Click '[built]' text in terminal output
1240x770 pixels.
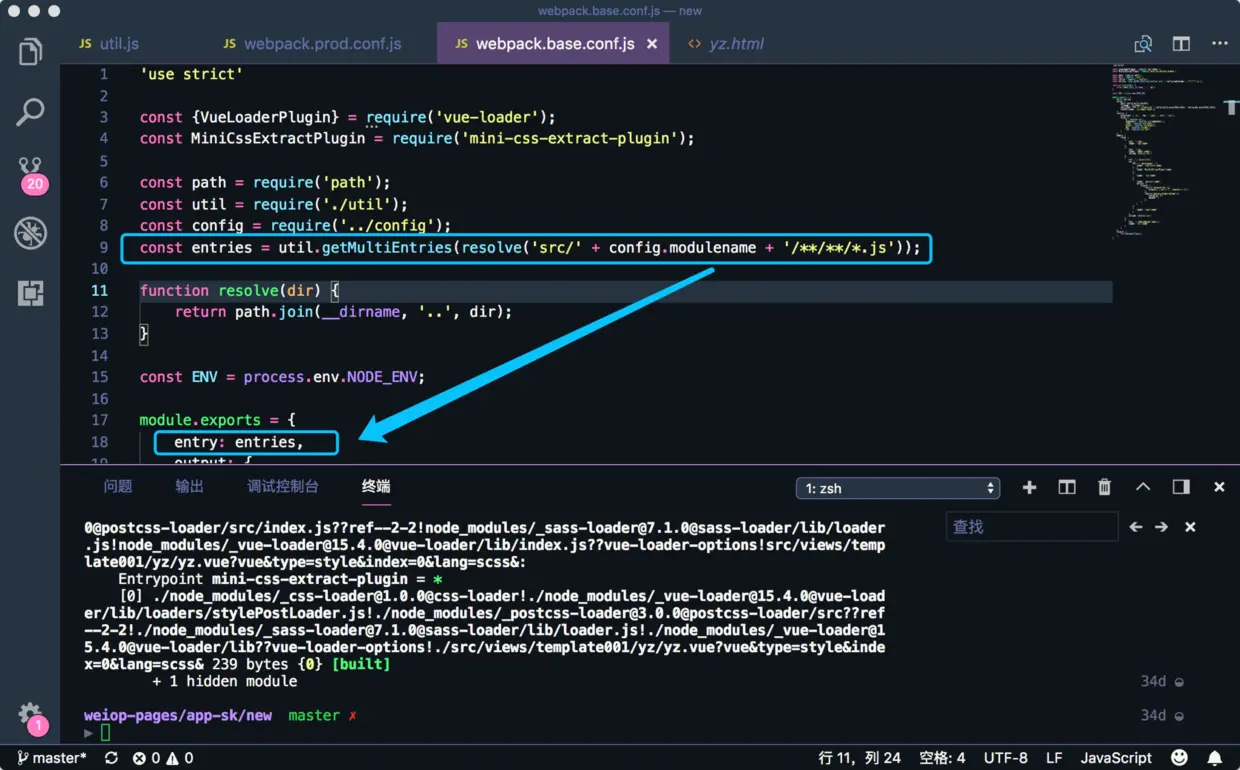pos(361,664)
